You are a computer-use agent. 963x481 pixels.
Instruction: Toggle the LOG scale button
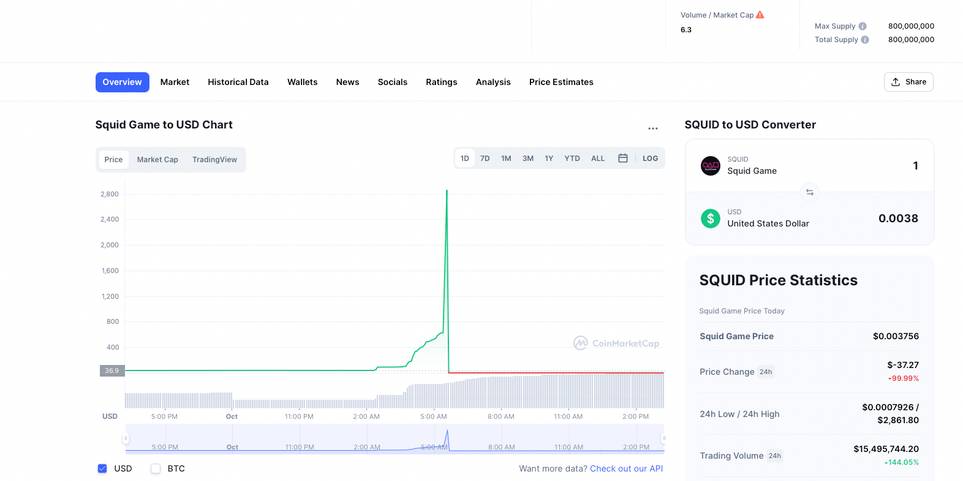pos(650,158)
